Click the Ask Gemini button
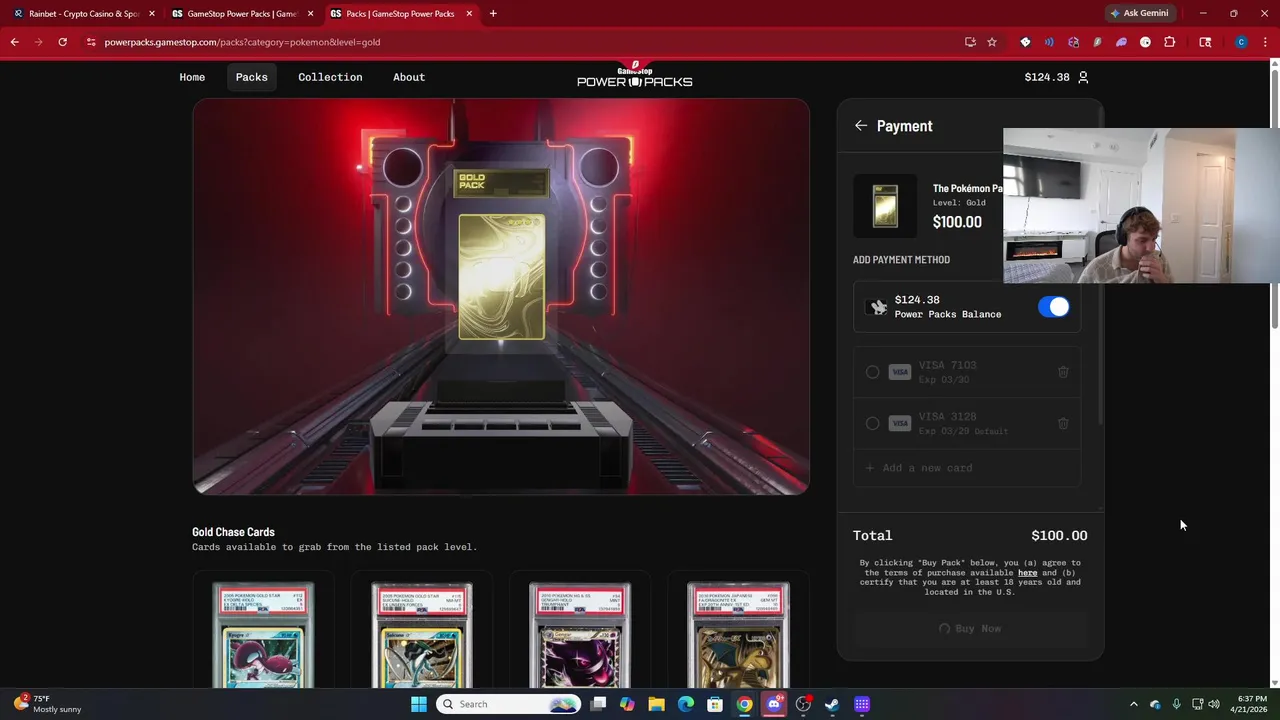1280x720 pixels. tap(1138, 13)
